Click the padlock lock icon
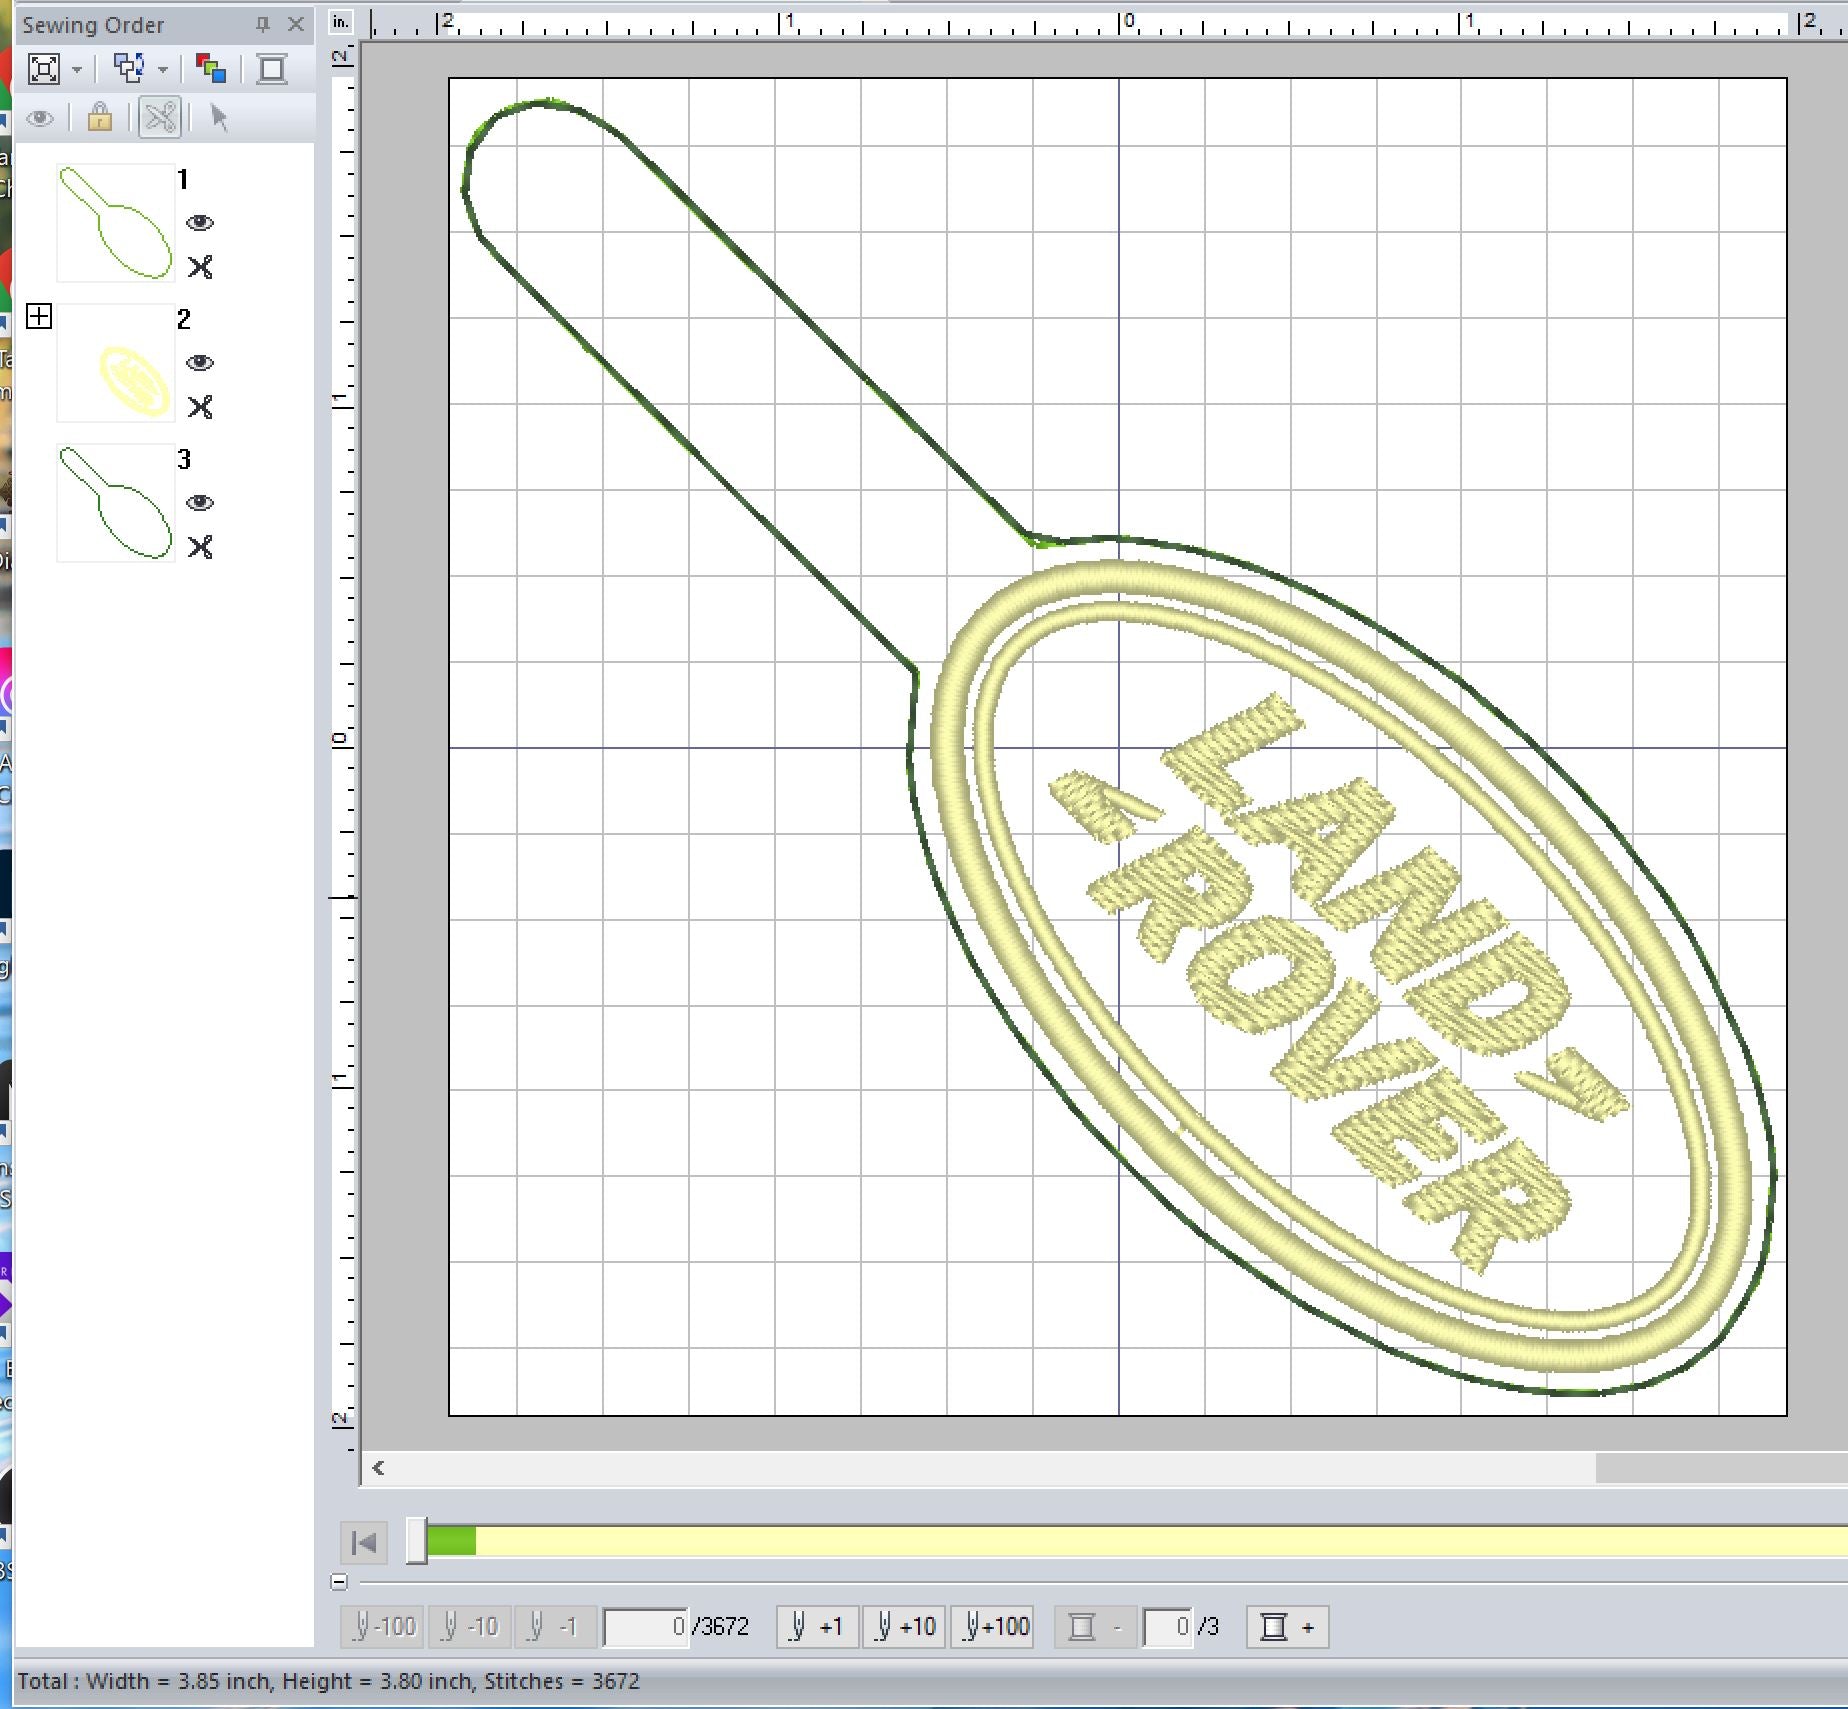Viewport: 1848px width, 1709px height. [x=99, y=118]
